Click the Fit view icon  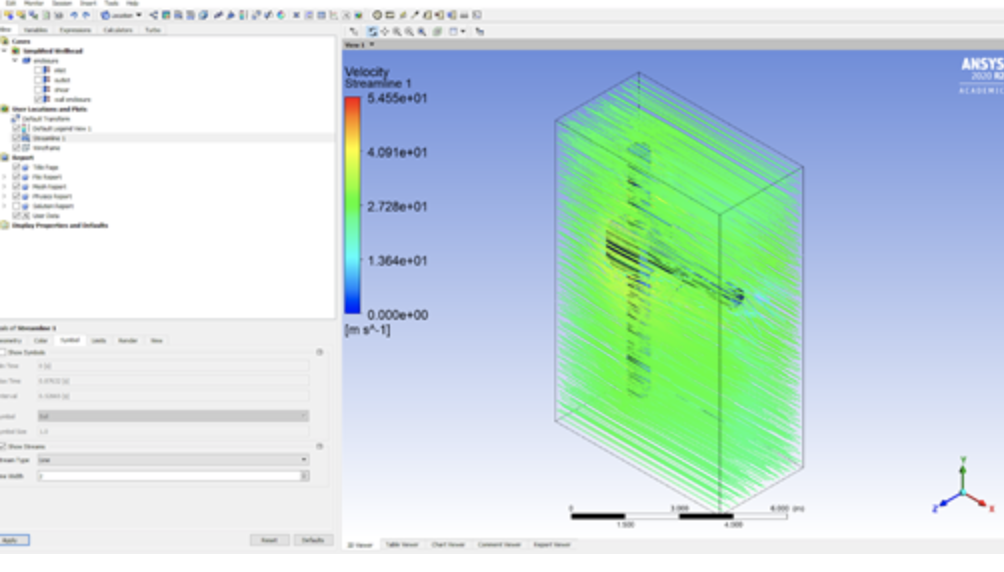pos(421,31)
